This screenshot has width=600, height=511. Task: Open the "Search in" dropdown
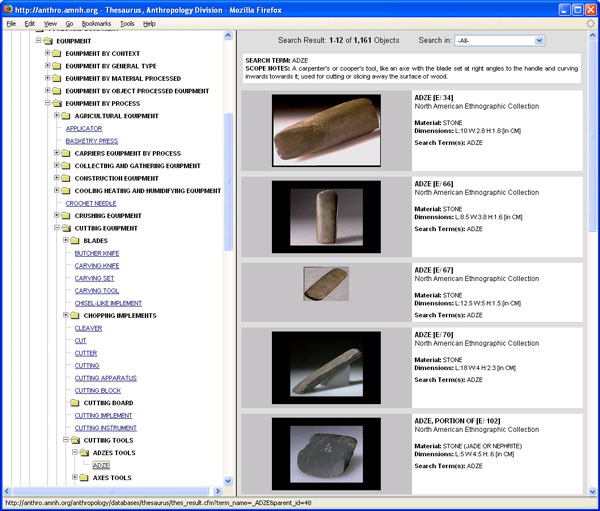[498, 40]
